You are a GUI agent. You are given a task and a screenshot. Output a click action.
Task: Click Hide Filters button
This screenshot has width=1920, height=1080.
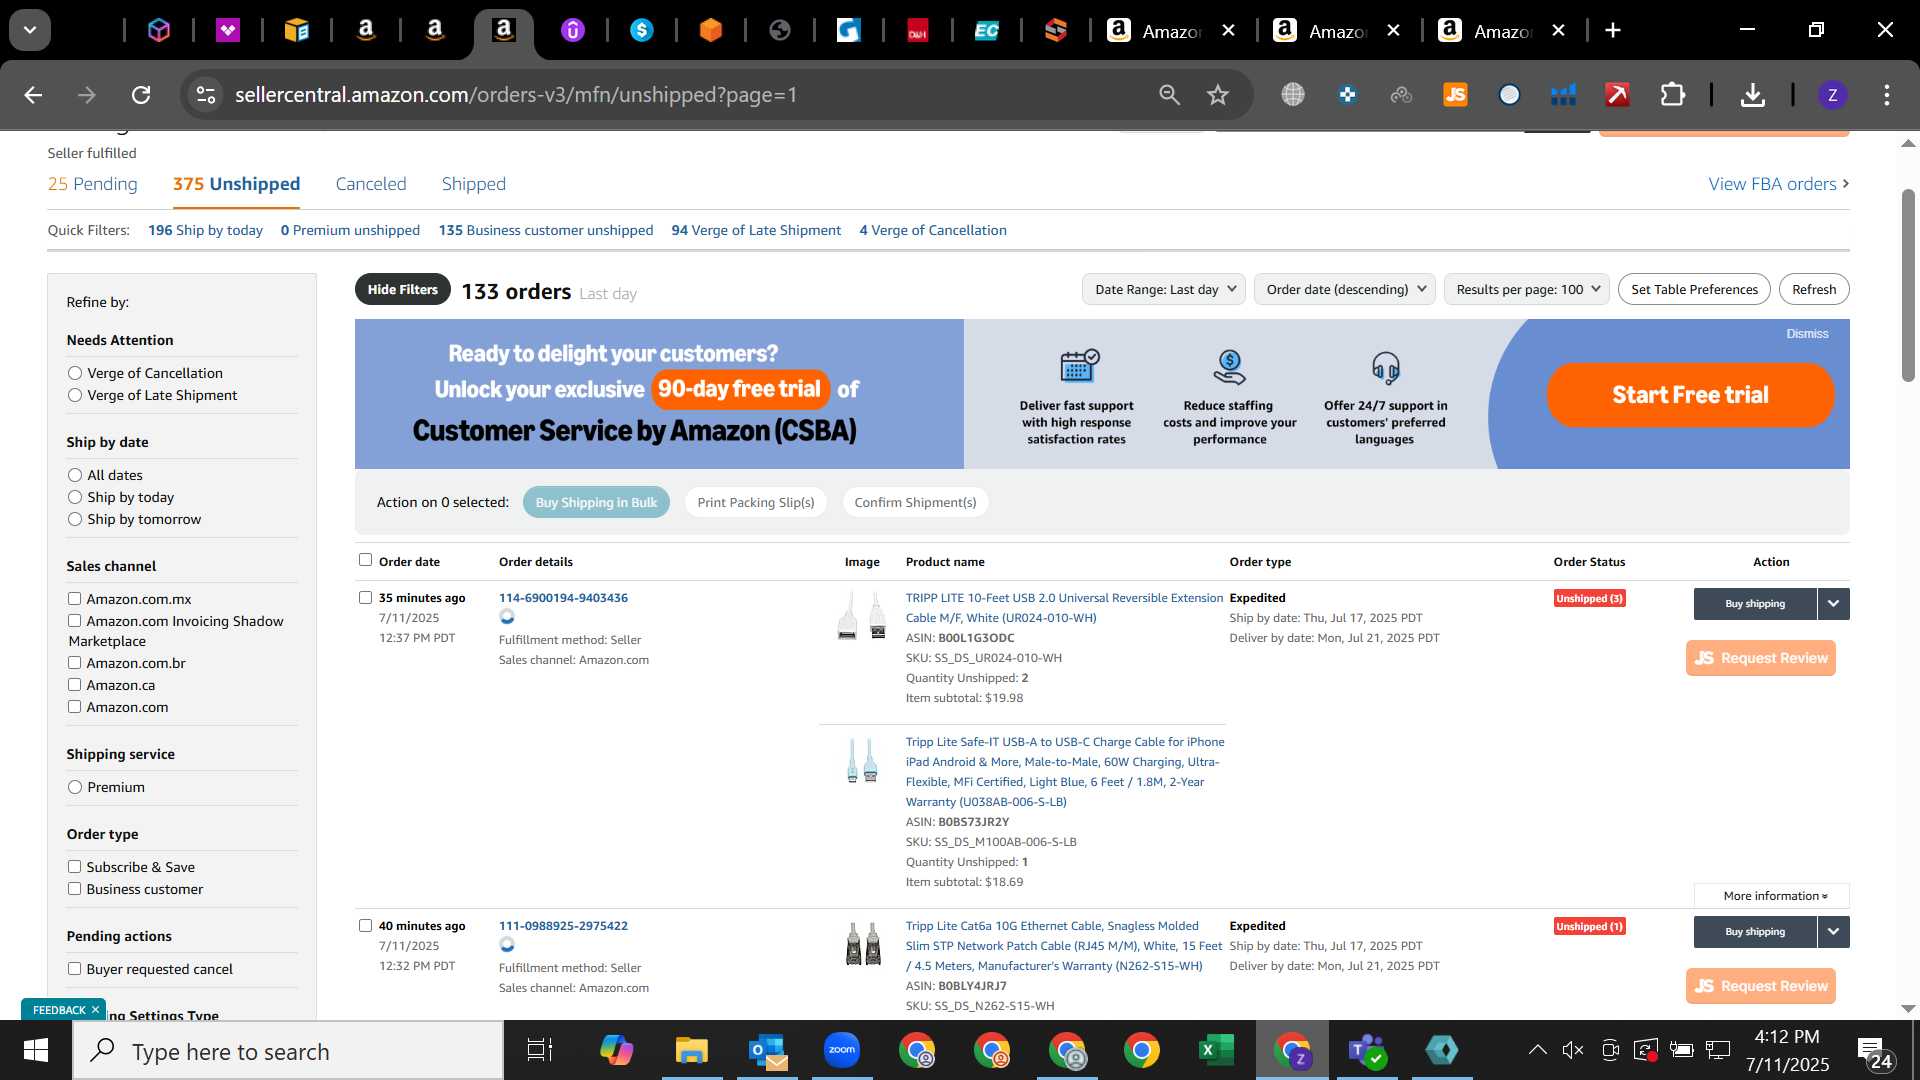pyautogui.click(x=403, y=290)
